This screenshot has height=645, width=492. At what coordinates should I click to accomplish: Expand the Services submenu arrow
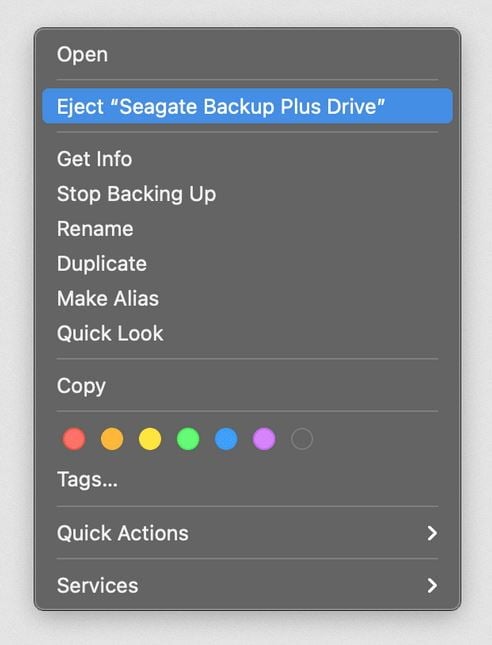432,585
